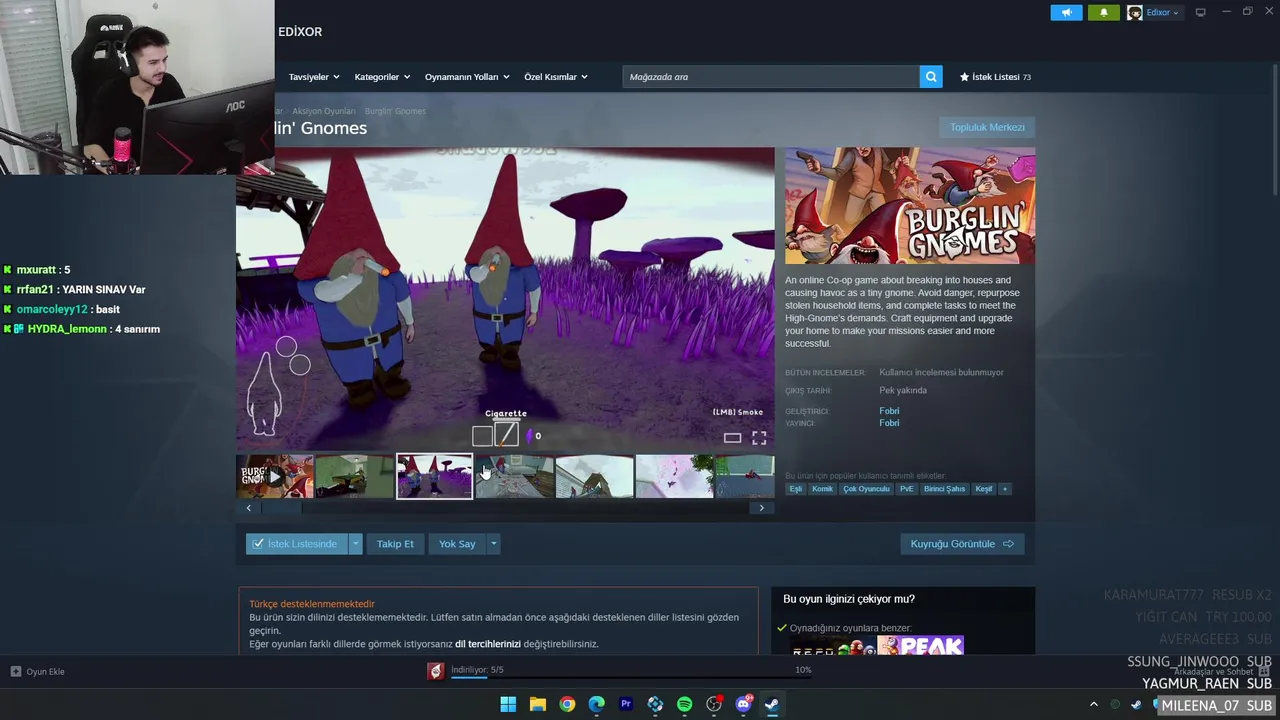Open the Edixor account dropdown
Screen dimensions: 1280x720
(x=1162, y=13)
